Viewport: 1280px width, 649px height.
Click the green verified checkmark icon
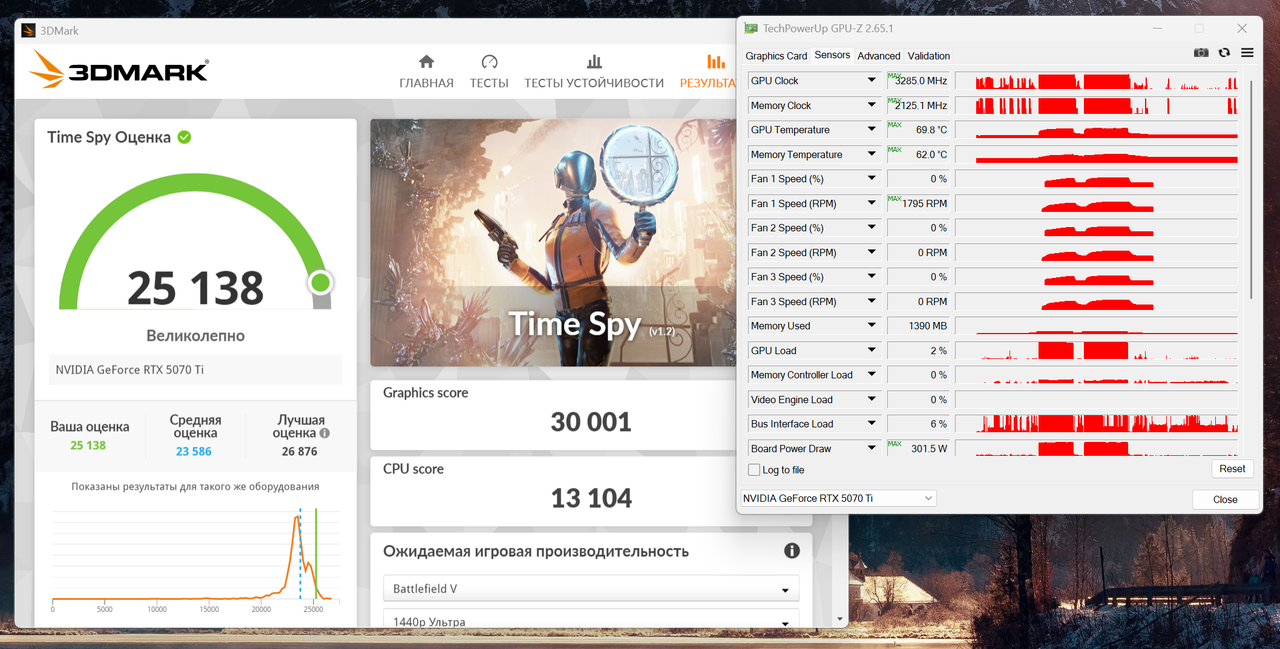coord(184,137)
